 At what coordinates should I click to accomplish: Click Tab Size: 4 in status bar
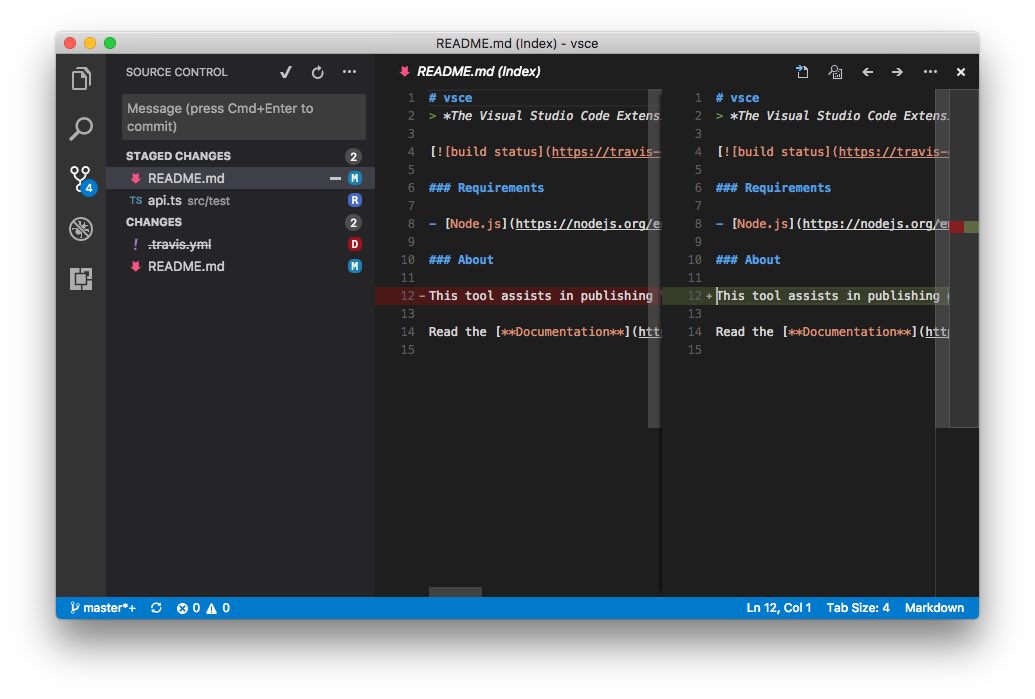point(858,608)
